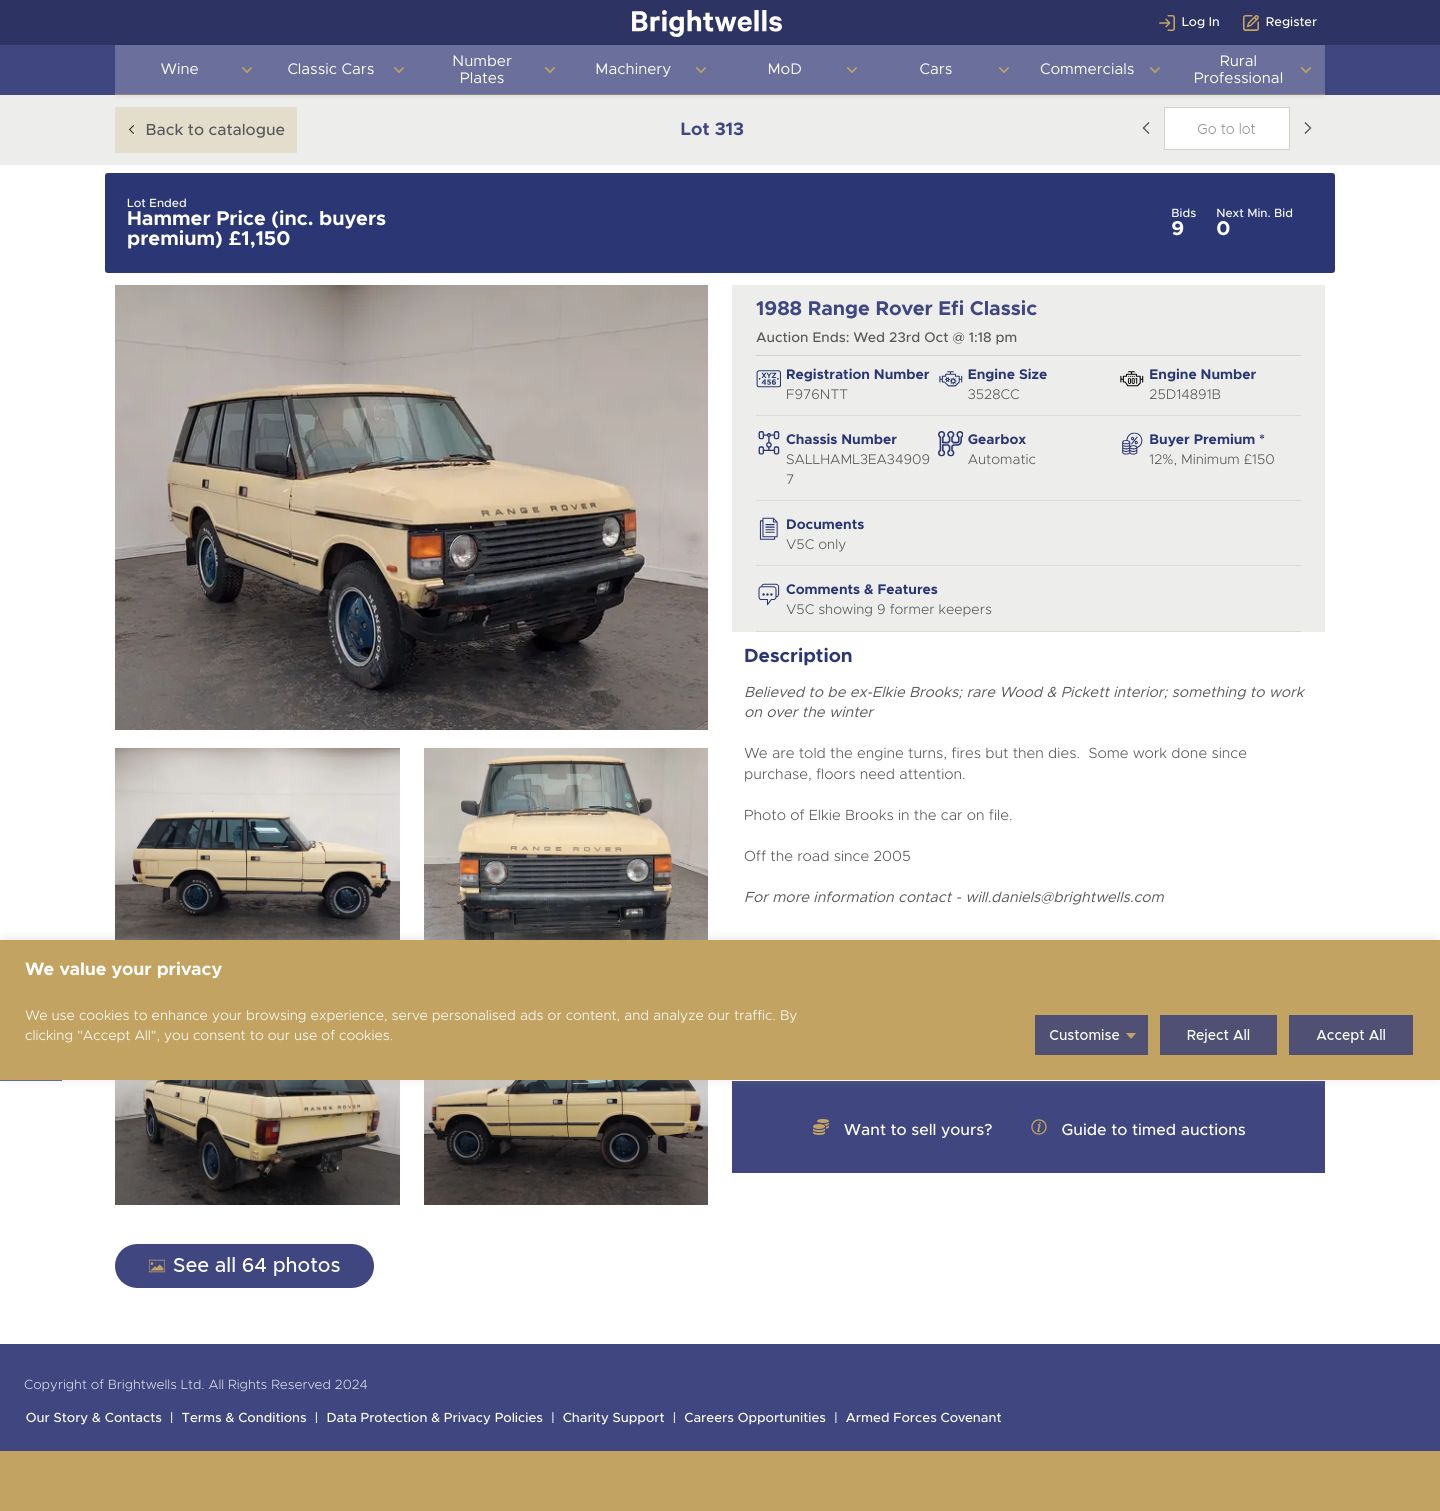Image resolution: width=1440 pixels, height=1511 pixels.
Task: Open Careers Opportunities footer link
Action: point(755,1418)
